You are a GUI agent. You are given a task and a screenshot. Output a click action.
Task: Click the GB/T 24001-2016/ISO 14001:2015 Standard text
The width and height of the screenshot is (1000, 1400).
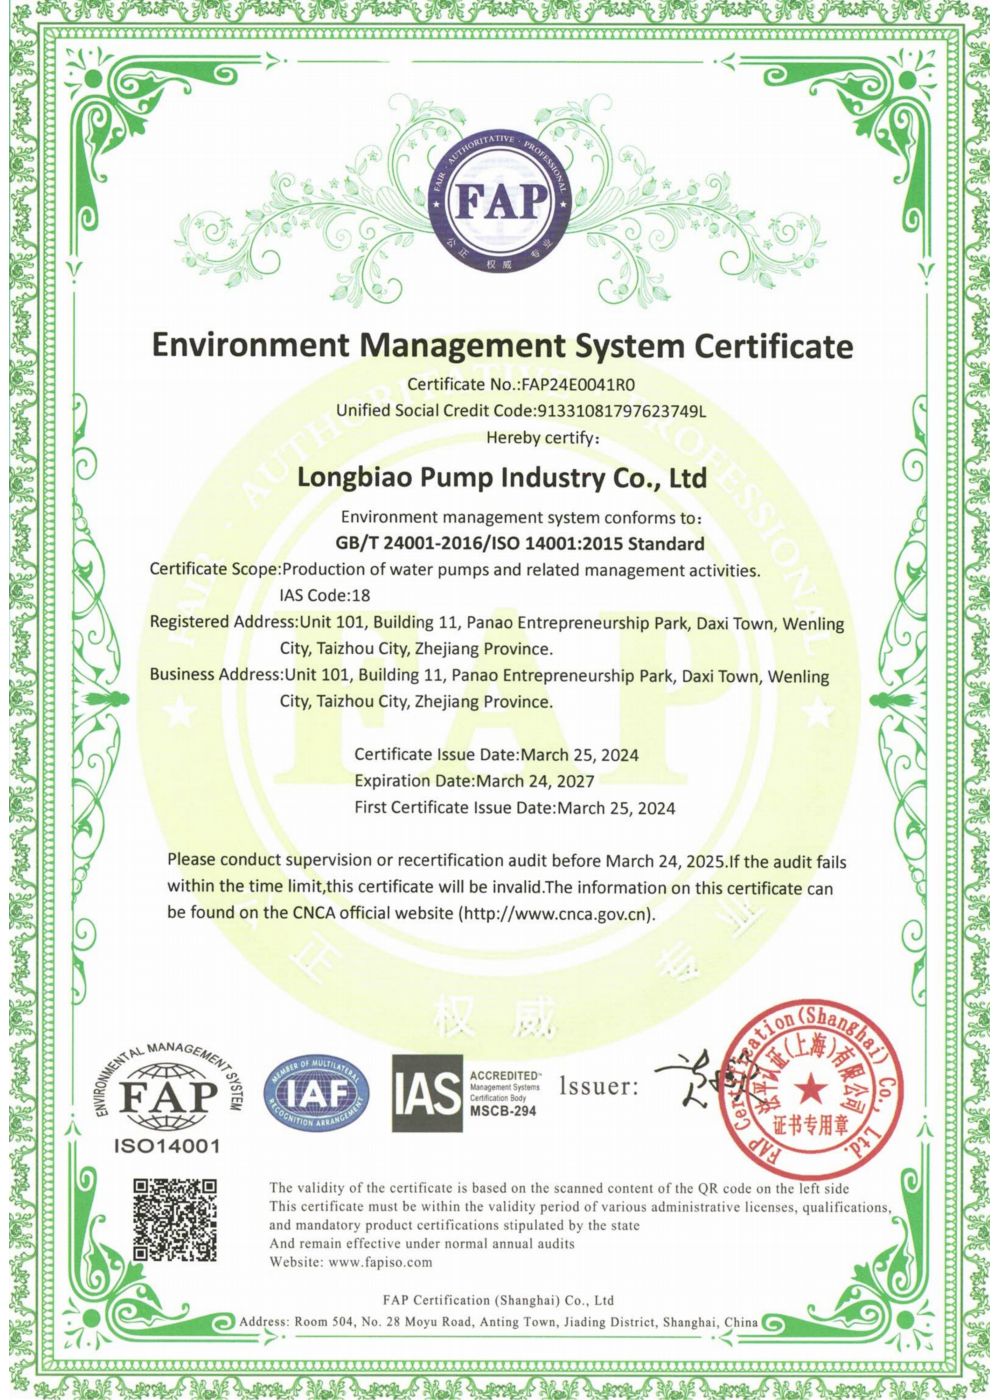520,544
